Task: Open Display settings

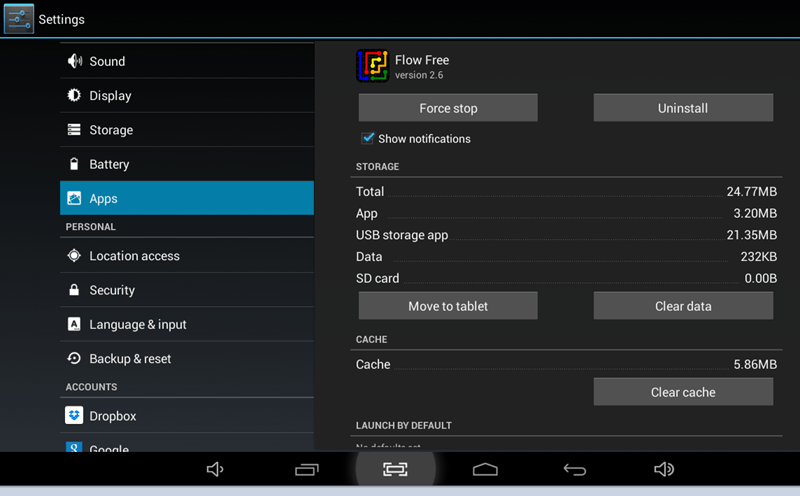Action: pos(187,95)
